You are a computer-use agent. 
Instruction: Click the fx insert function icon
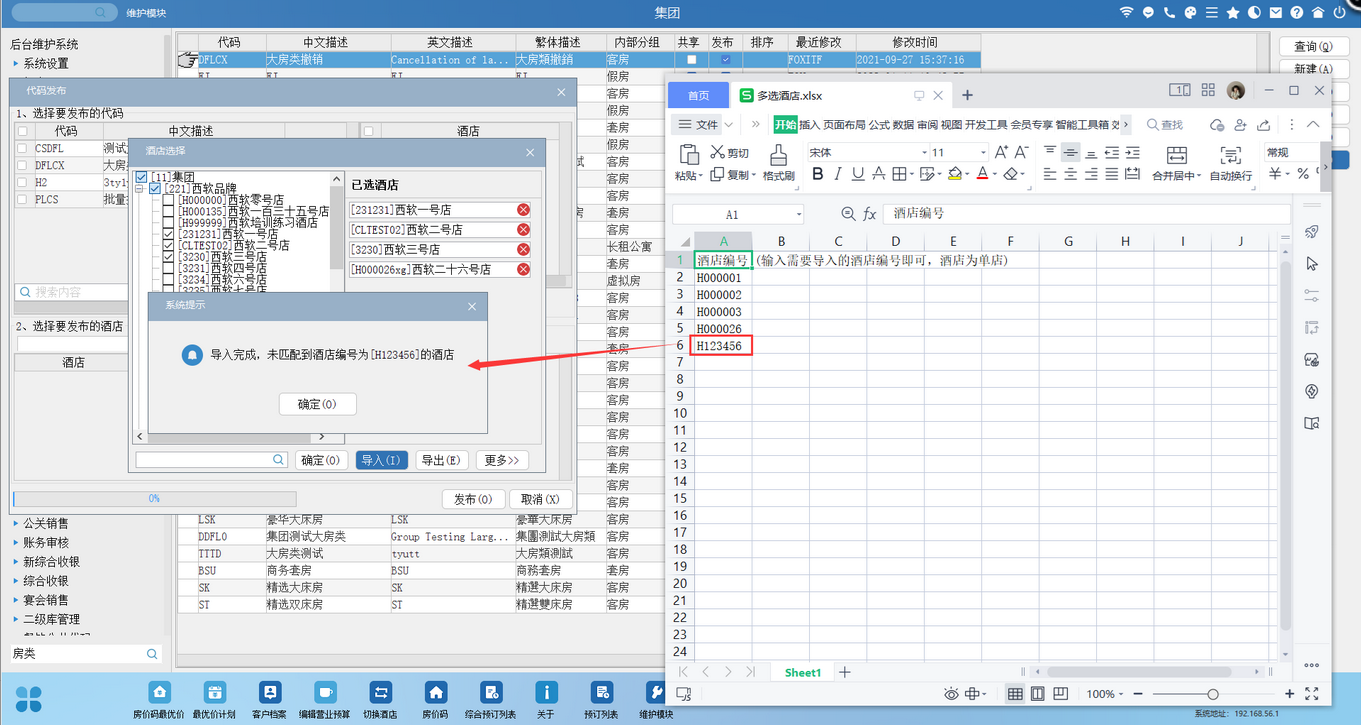[x=870, y=214]
